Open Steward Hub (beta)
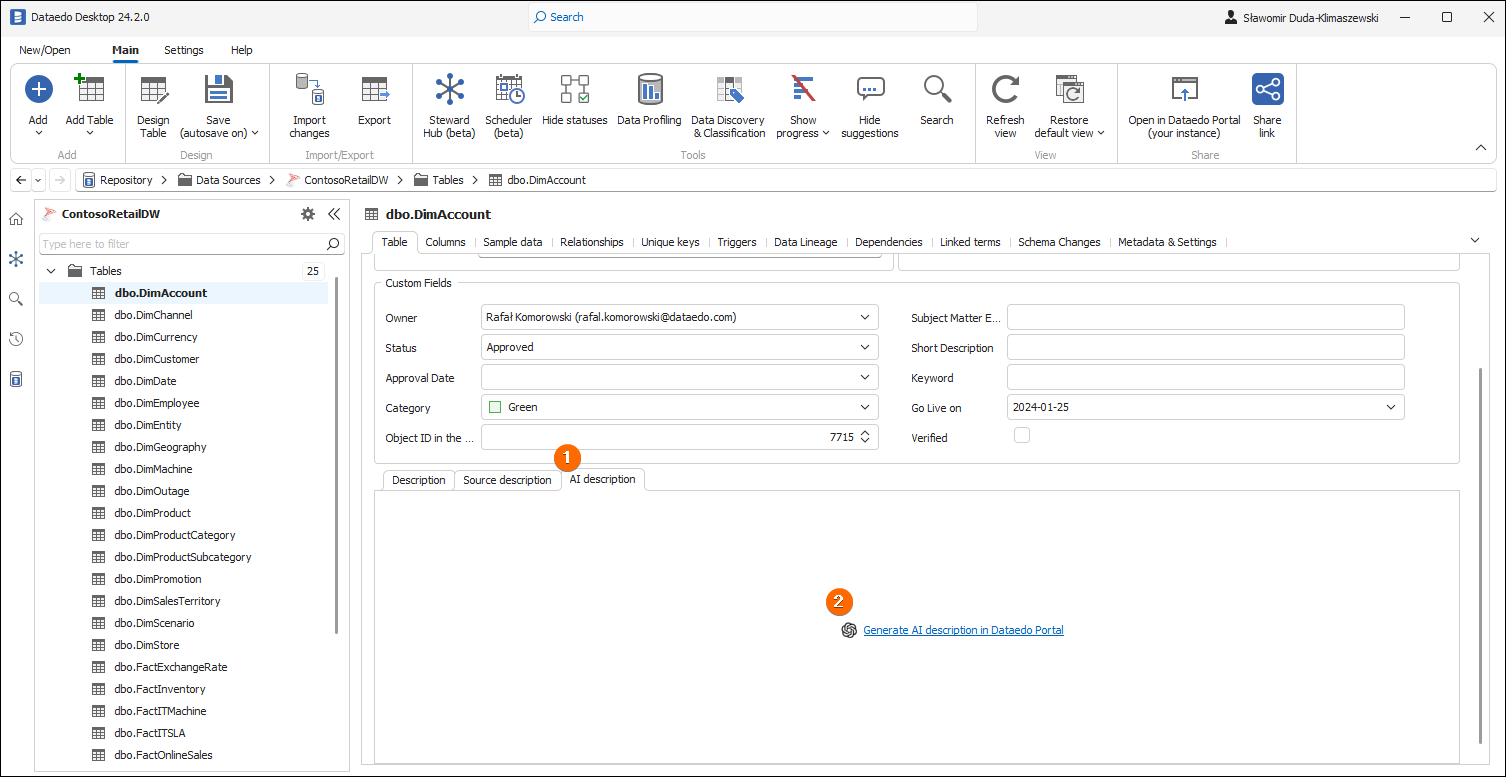The width and height of the screenshot is (1506, 777). click(449, 89)
